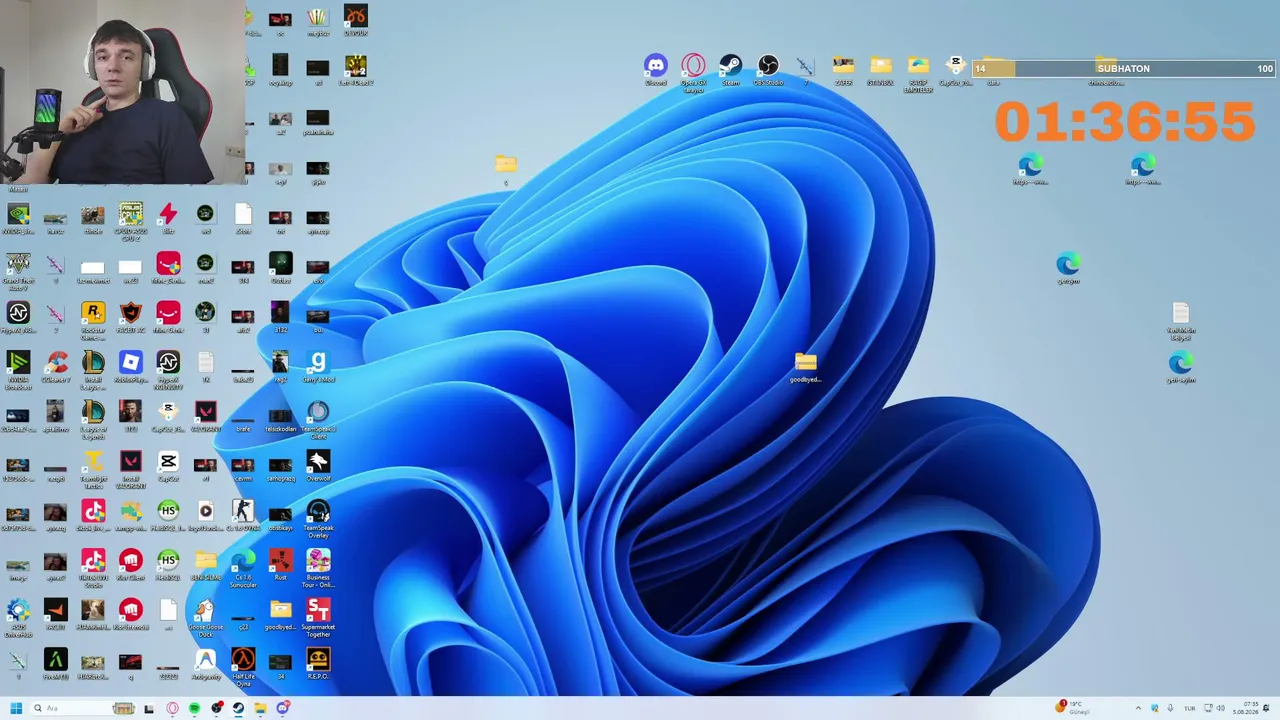Select the Goose Goose Duck shortcut

coord(205,618)
